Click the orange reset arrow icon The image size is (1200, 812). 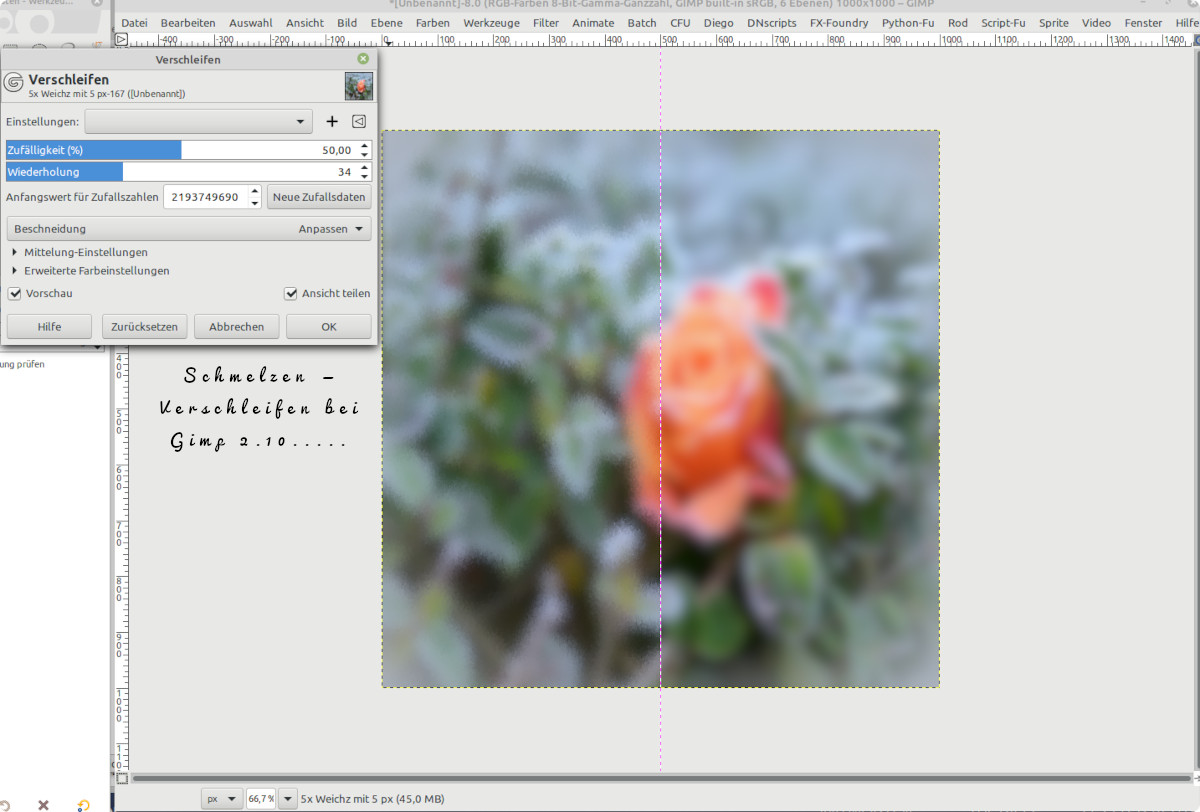pos(83,804)
